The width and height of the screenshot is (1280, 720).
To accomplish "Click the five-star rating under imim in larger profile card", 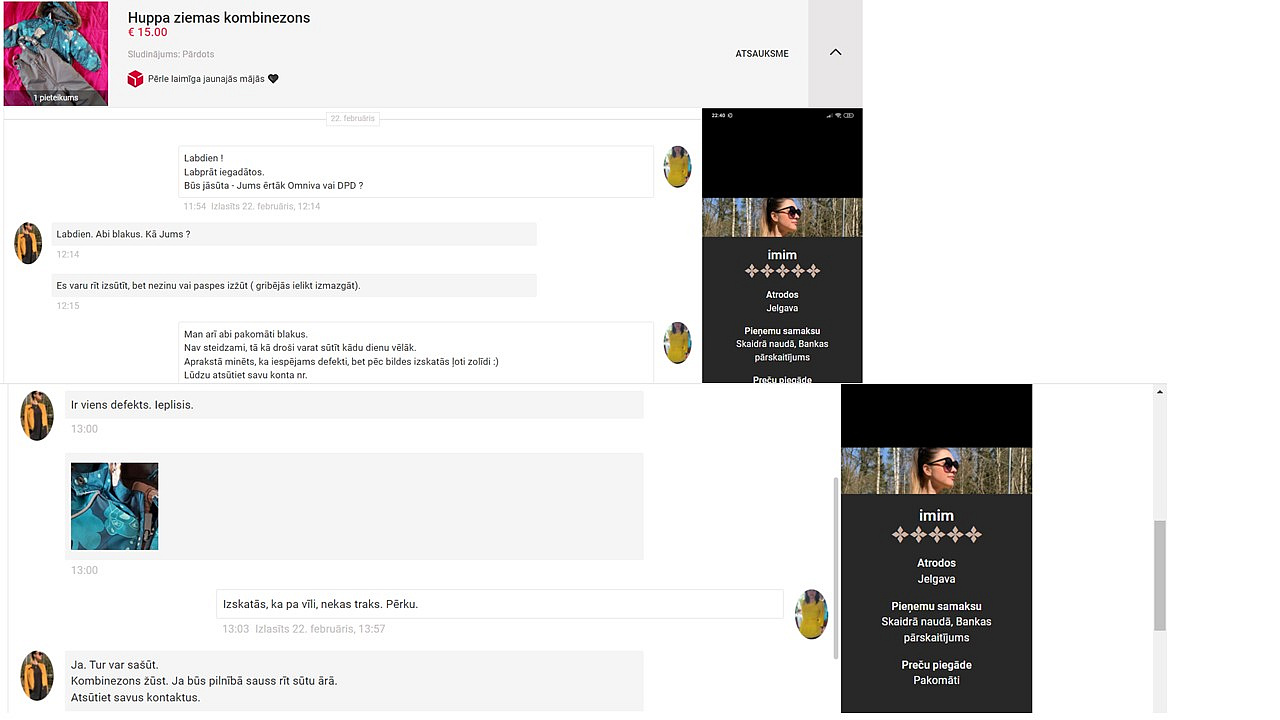I will (936, 535).
